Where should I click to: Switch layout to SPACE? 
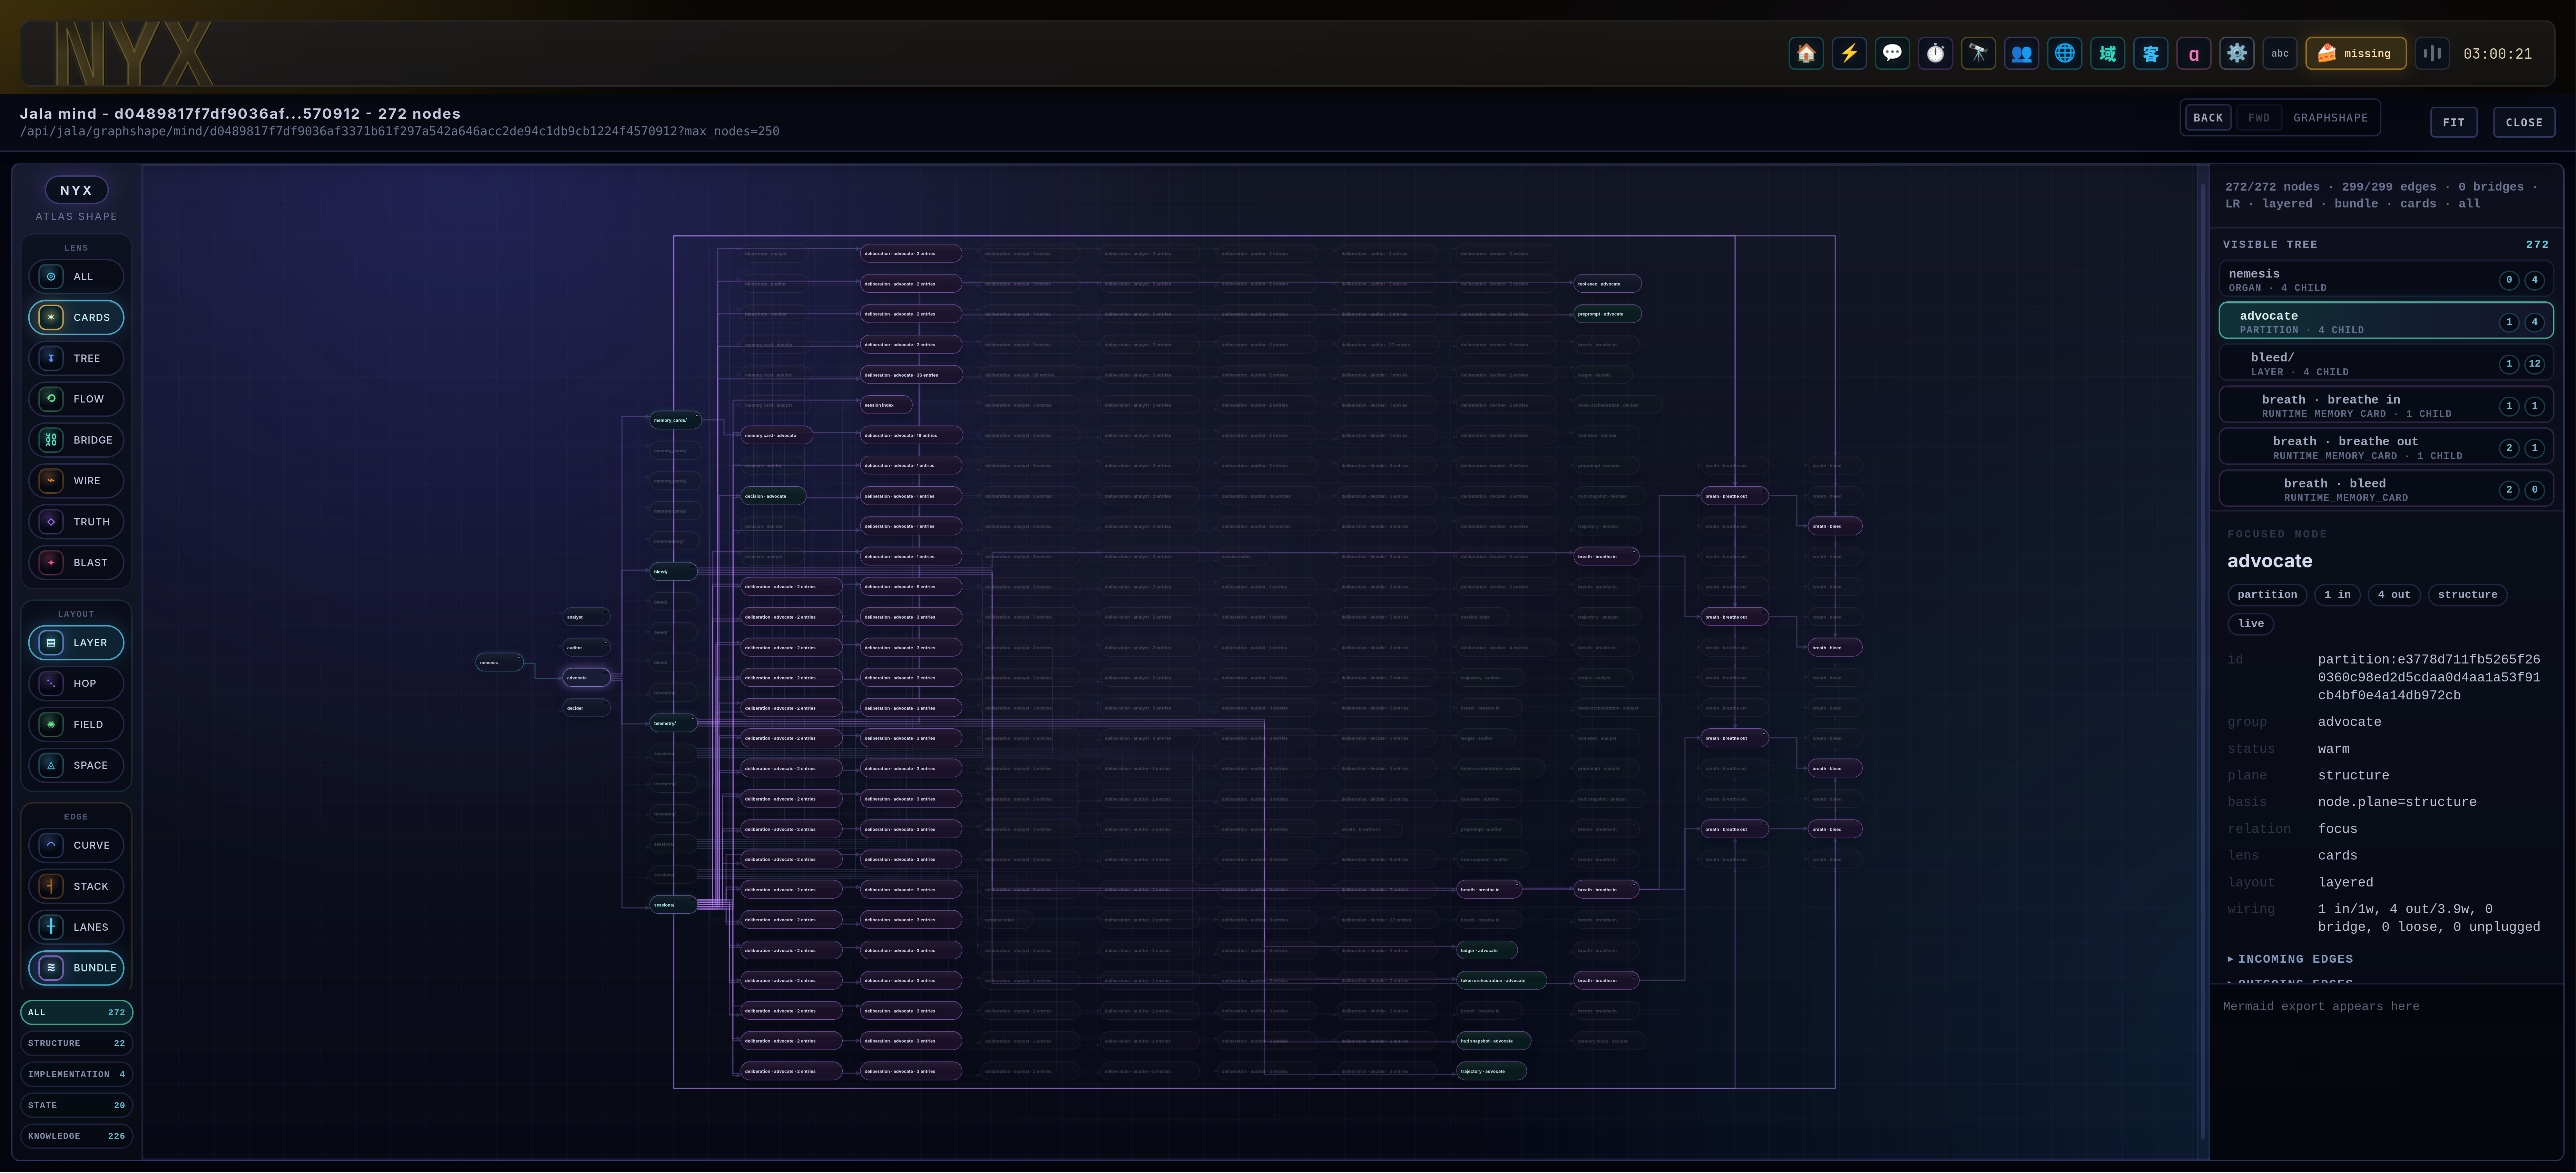click(x=76, y=766)
